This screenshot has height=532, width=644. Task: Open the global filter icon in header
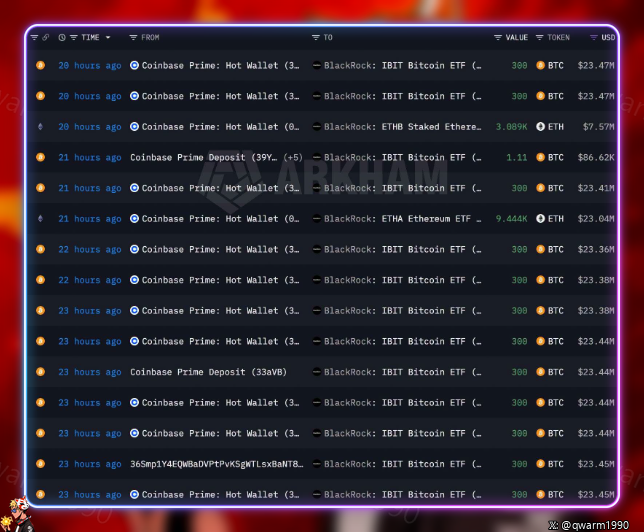point(34,38)
